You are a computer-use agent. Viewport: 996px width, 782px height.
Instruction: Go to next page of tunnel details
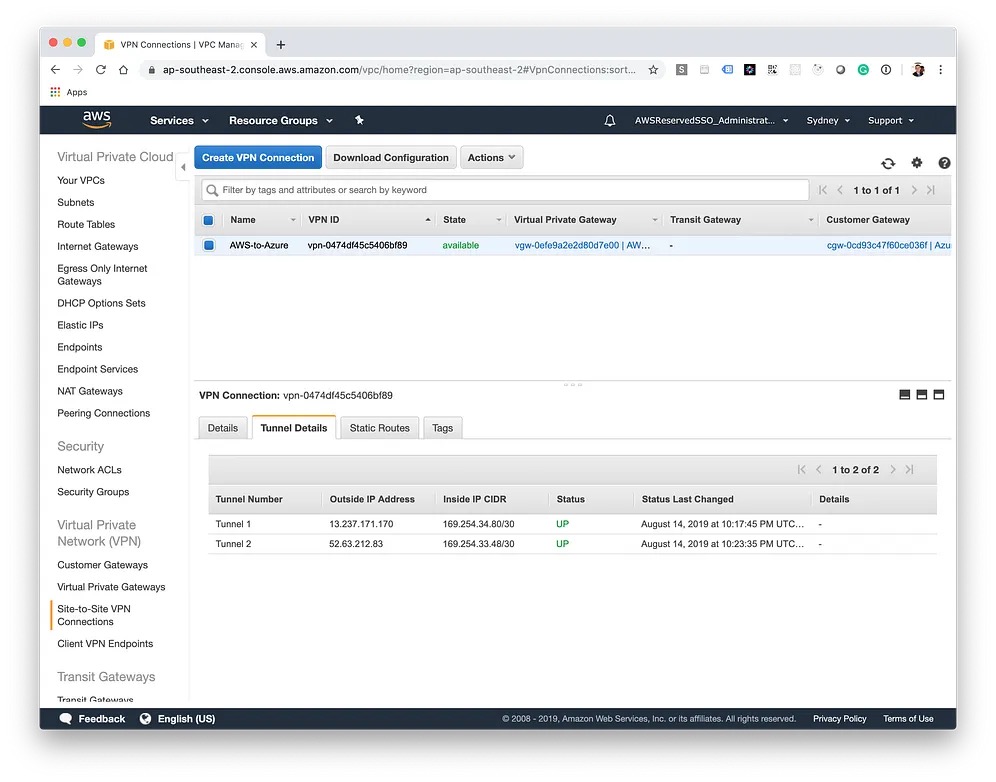pos(892,469)
